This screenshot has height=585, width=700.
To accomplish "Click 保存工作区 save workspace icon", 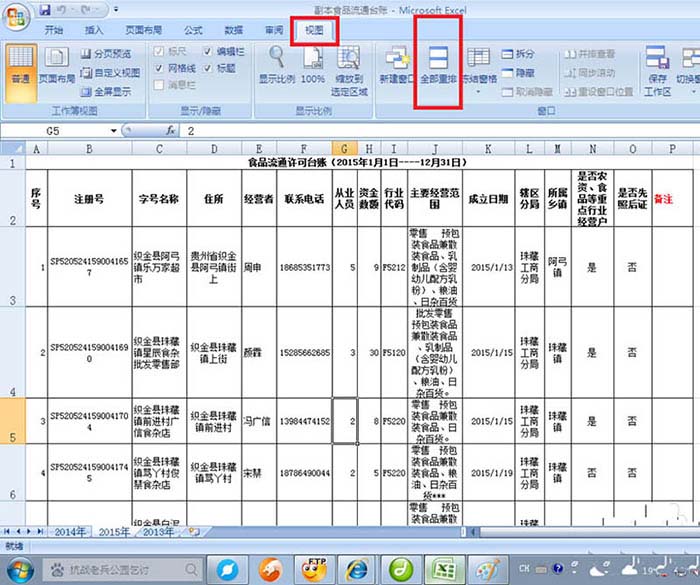I will click(x=657, y=63).
